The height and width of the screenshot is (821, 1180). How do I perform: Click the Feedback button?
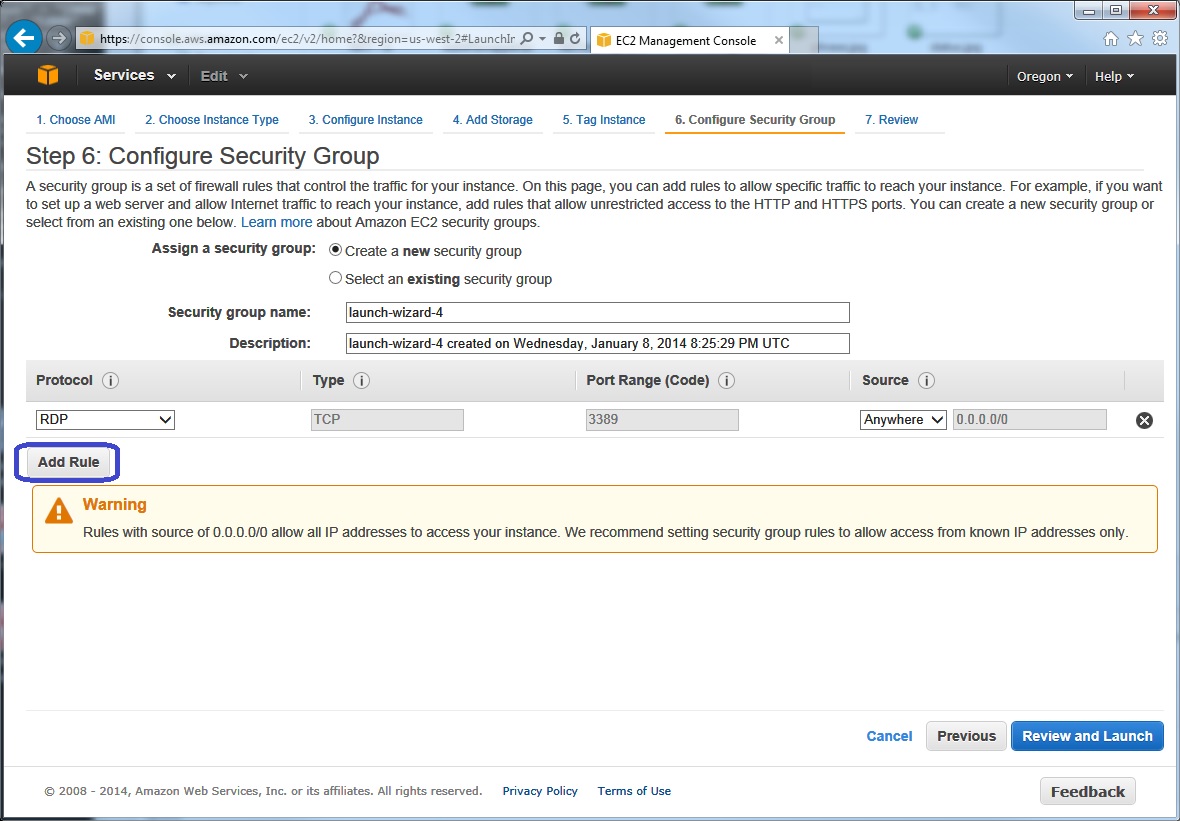(1087, 792)
